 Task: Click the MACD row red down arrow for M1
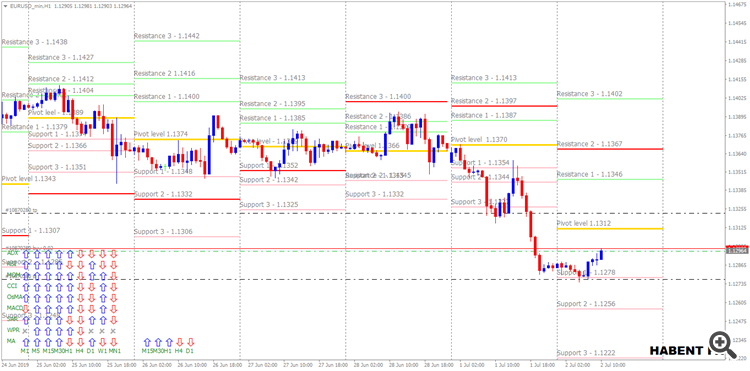26,309
